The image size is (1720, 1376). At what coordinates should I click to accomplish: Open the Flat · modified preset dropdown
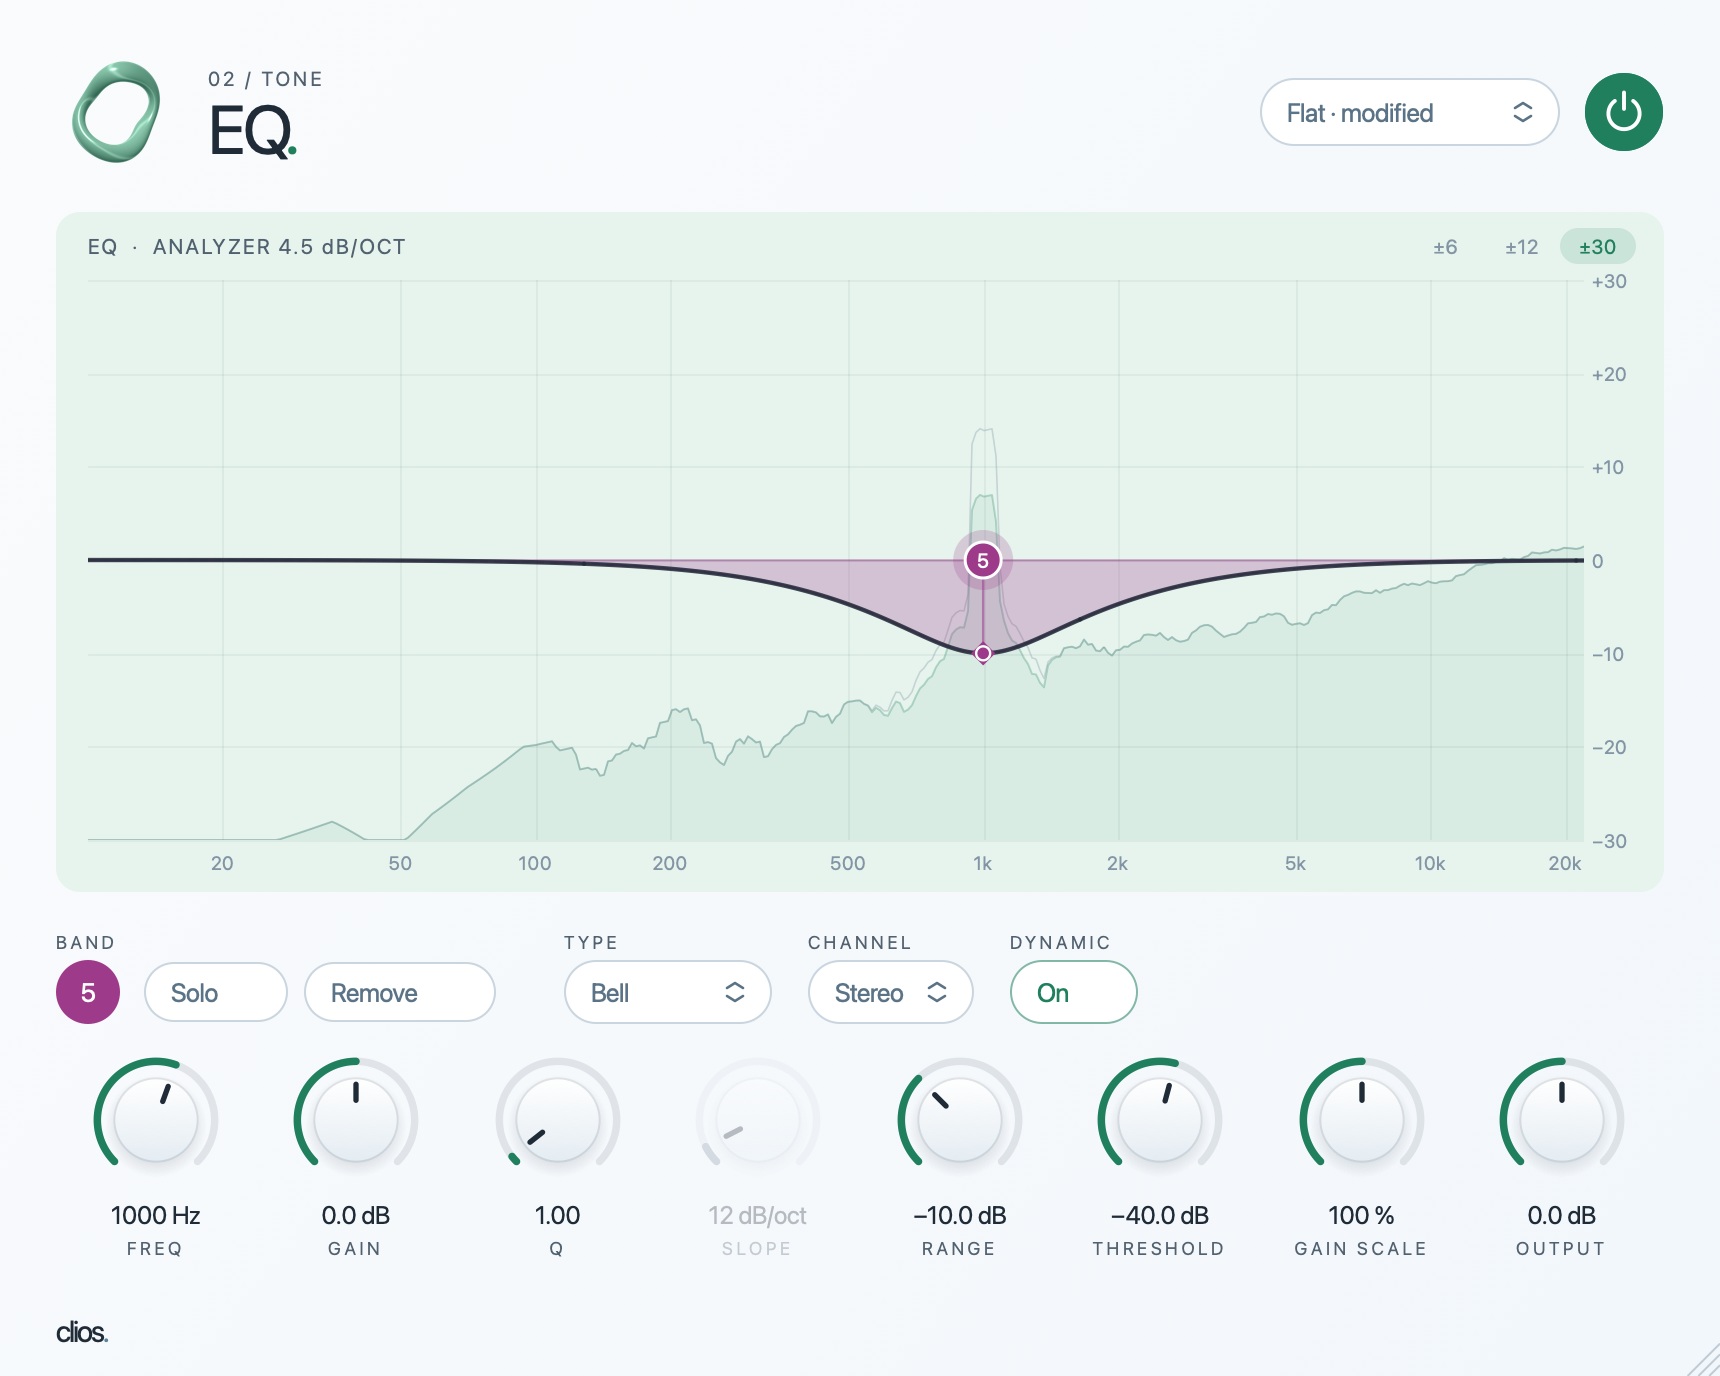click(1409, 112)
